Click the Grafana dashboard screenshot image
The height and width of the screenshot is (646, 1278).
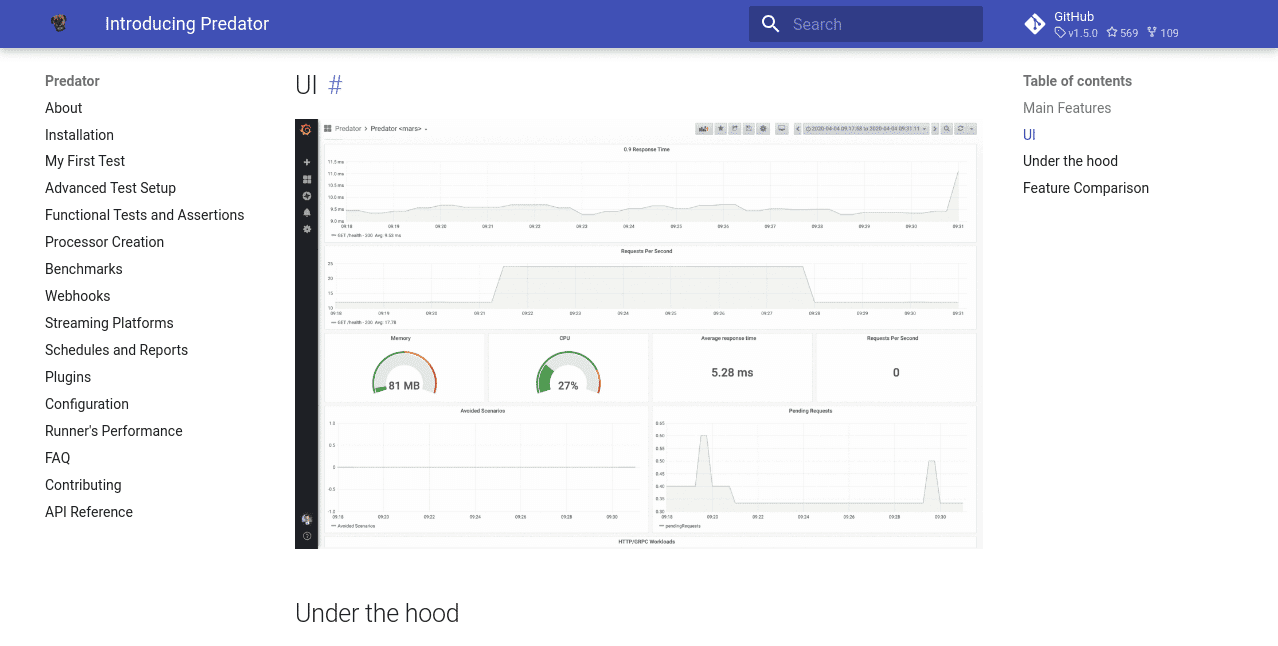639,334
